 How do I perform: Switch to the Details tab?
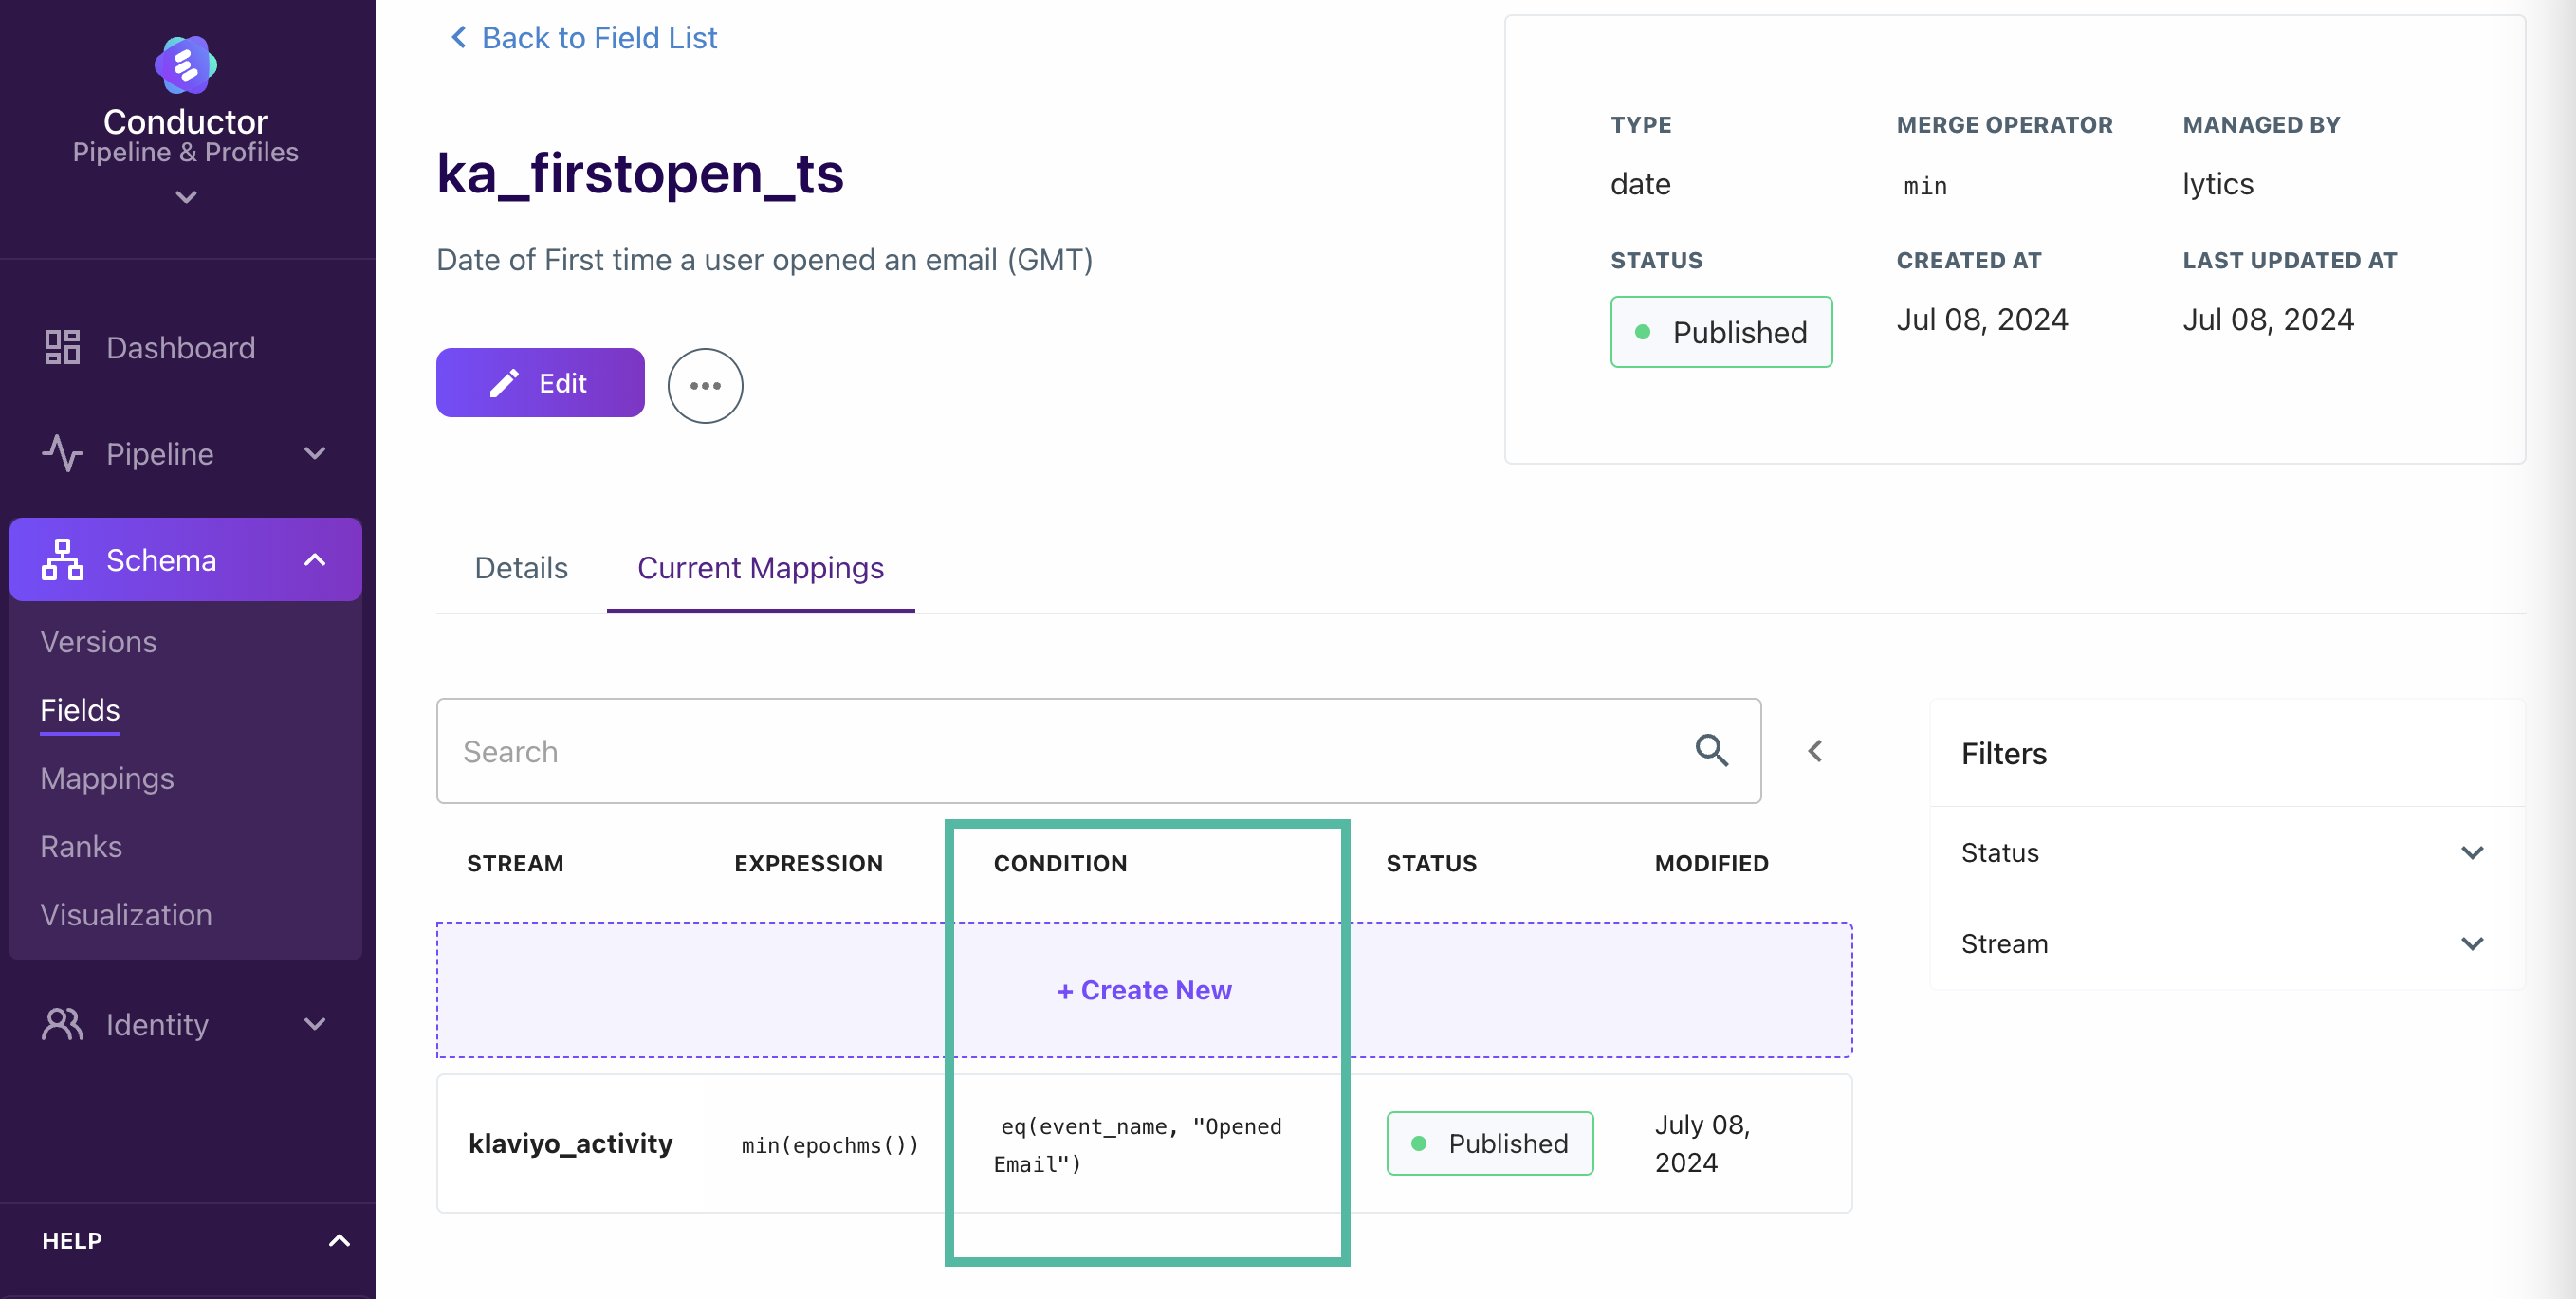click(x=521, y=568)
